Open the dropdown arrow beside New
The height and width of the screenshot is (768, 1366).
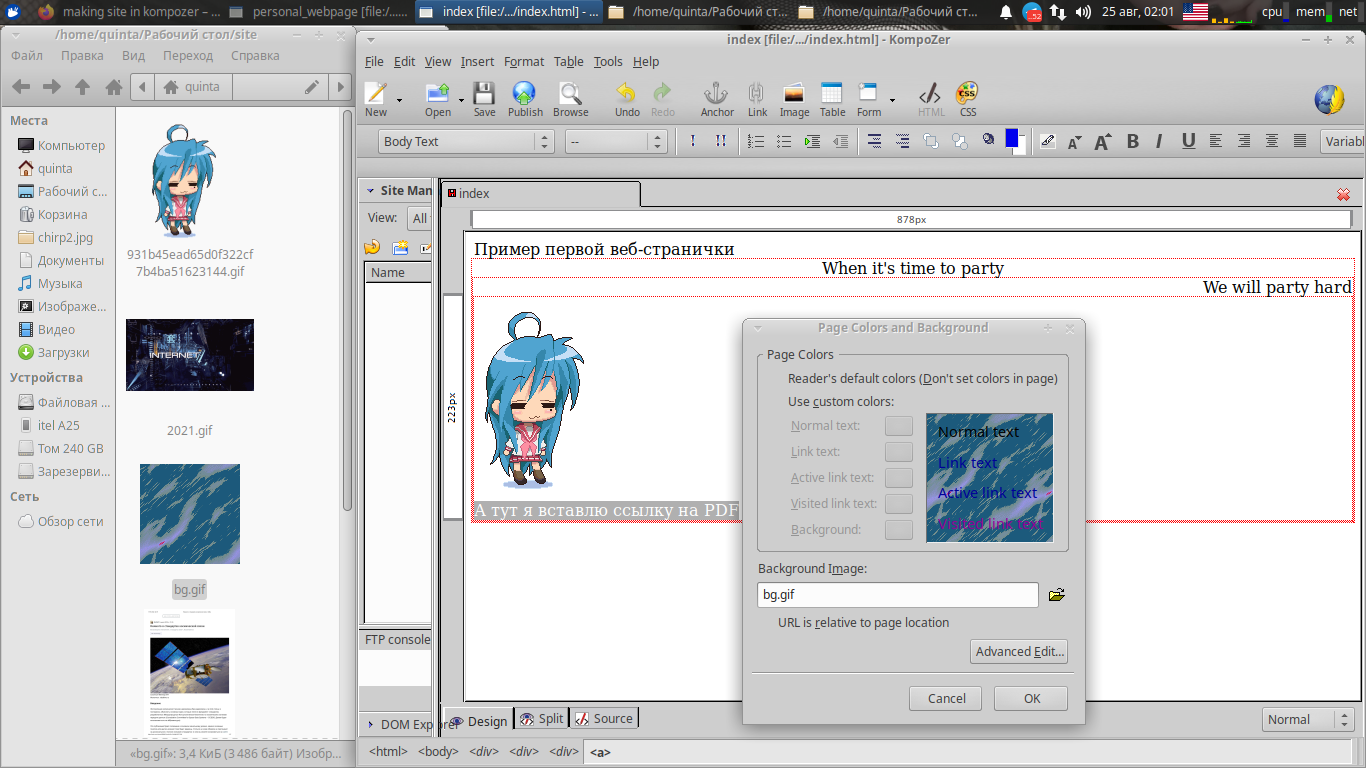tap(399, 100)
